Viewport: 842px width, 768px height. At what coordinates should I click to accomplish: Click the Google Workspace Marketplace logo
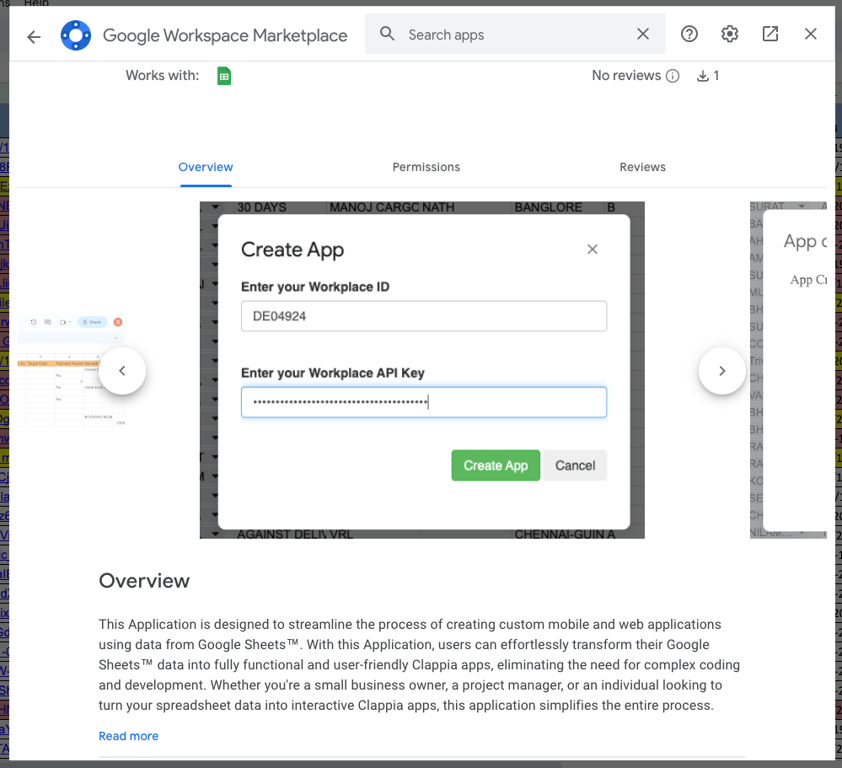pyautogui.click(x=76, y=35)
